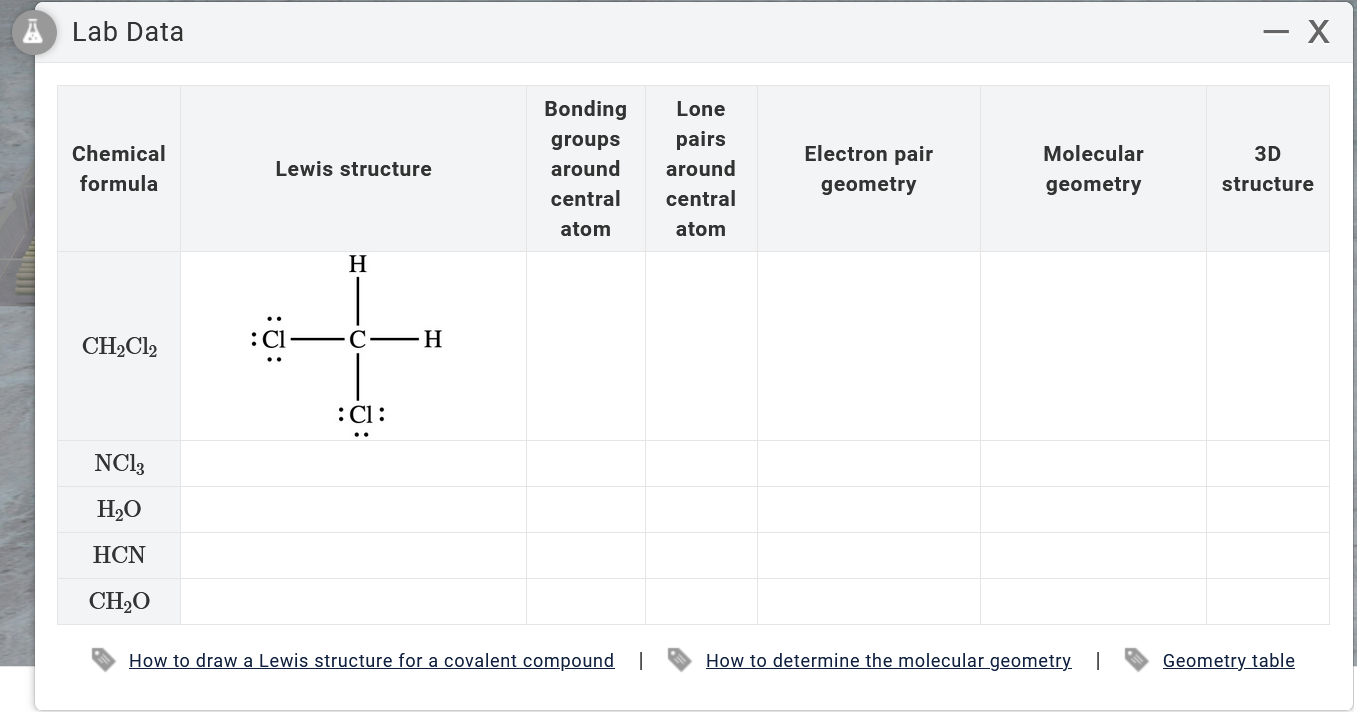Select Lewis structure cell for HCN
The image size is (1357, 712).
point(353,556)
